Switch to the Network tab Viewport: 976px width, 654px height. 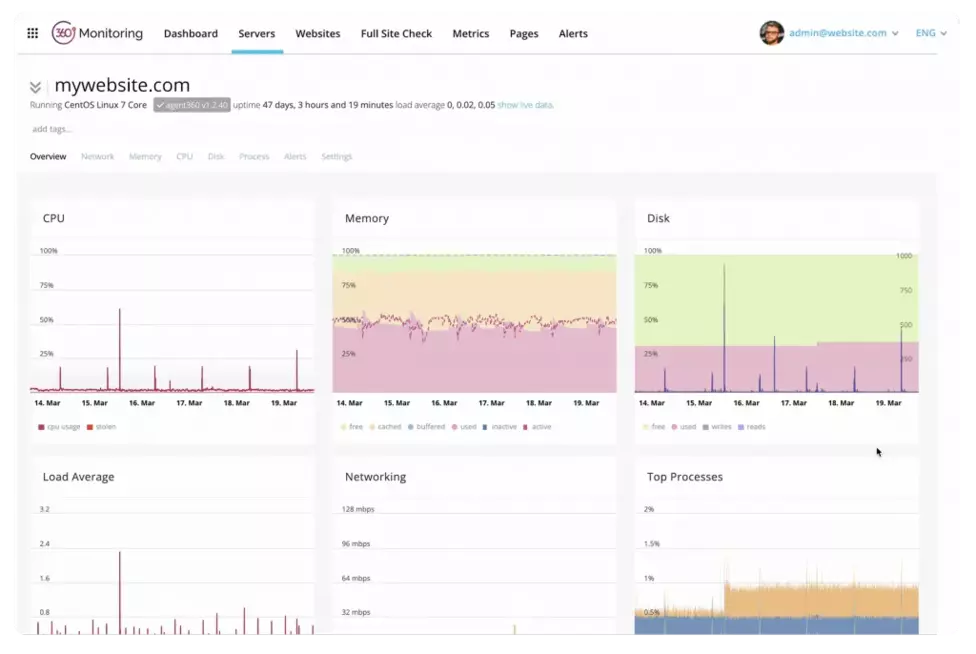click(x=97, y=157)
